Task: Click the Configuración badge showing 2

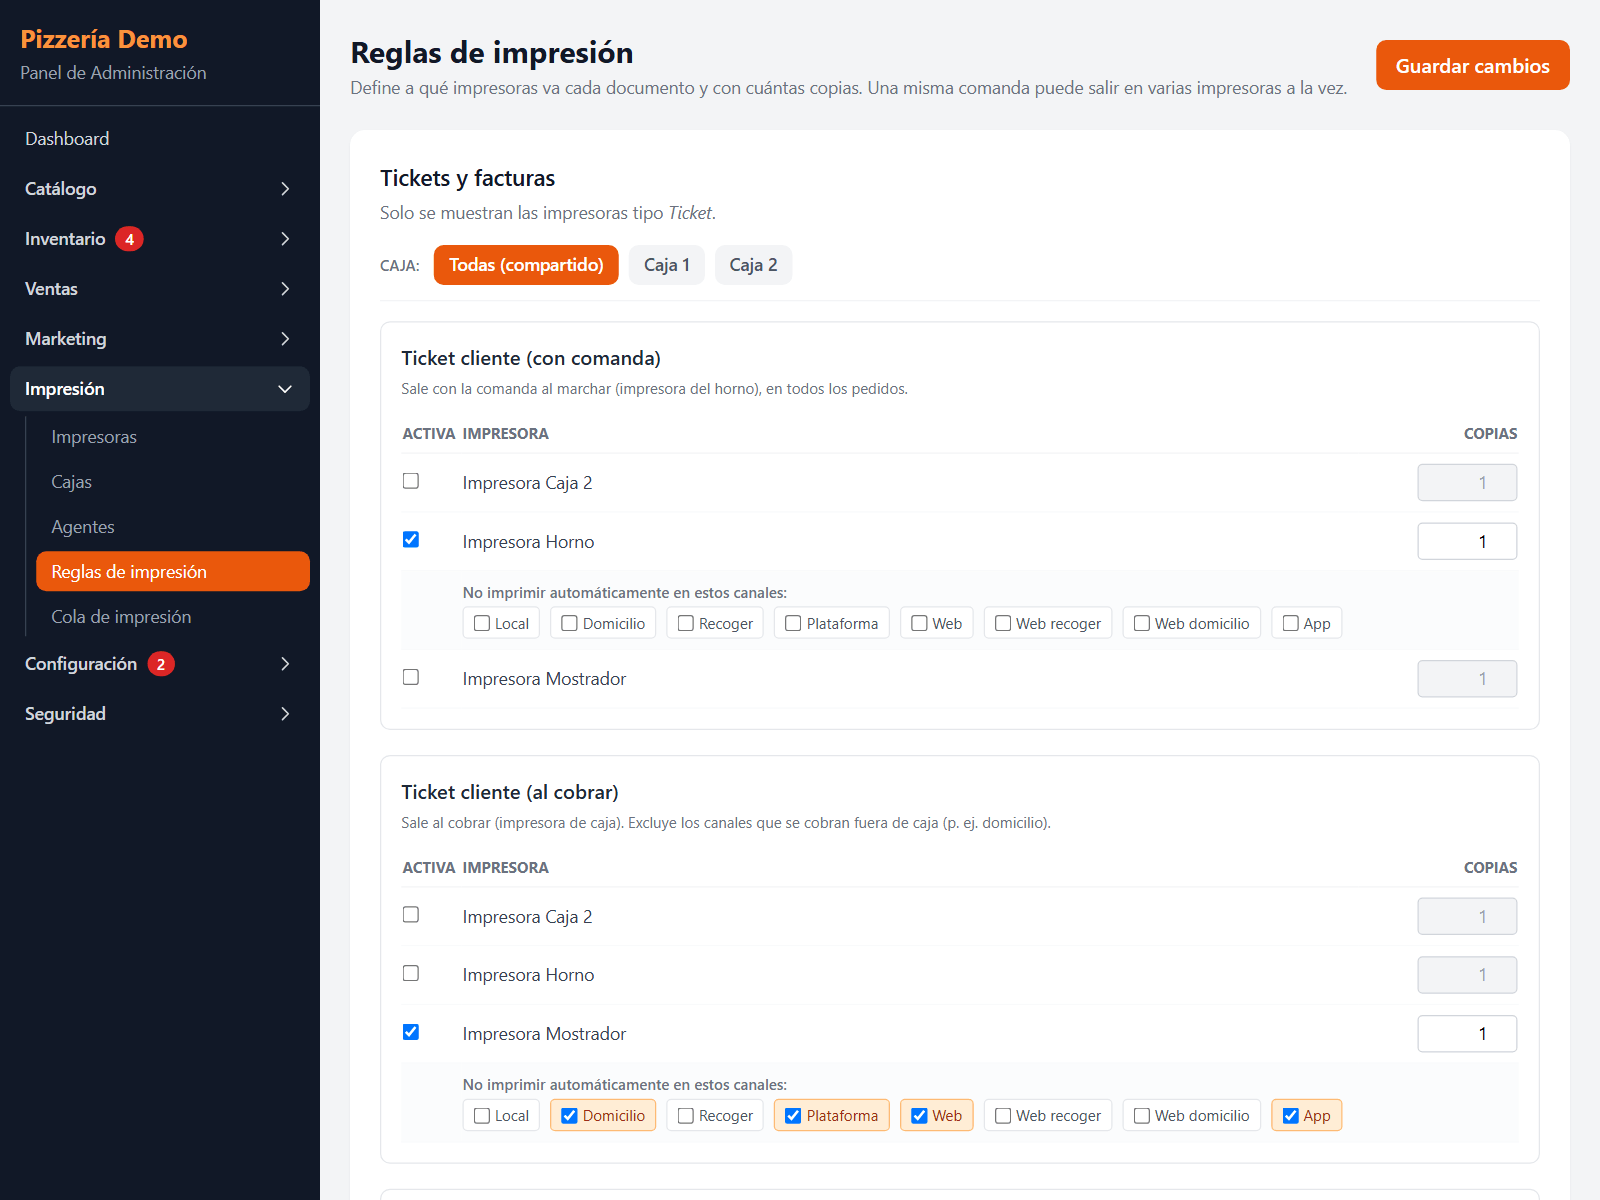Action: (x=161, y=664)
